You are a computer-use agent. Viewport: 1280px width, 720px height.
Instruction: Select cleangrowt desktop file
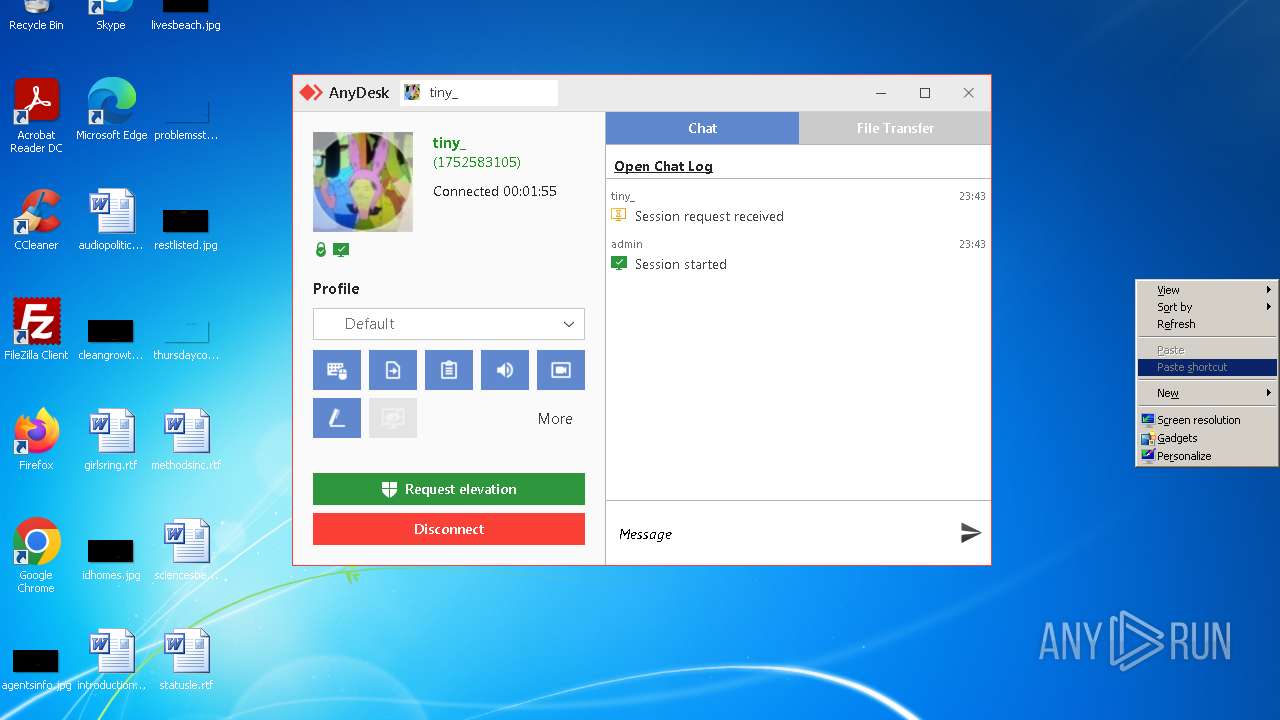[x=111, y=338]
